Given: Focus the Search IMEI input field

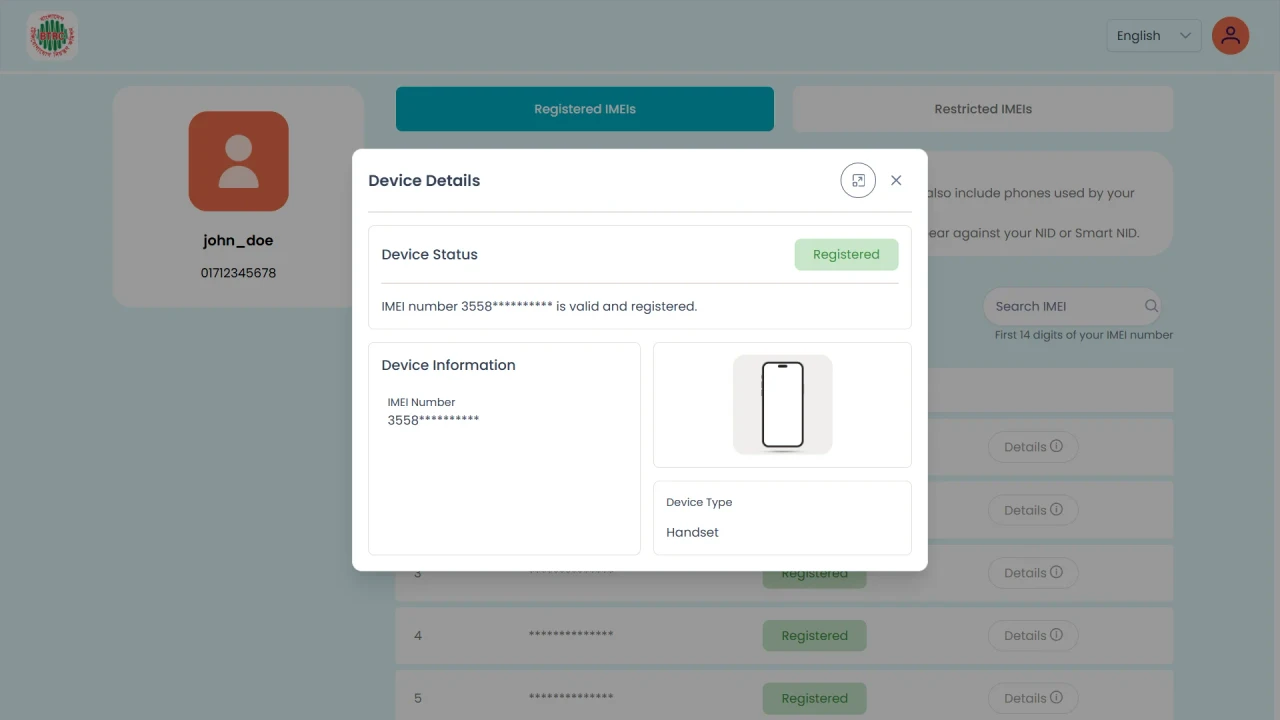Looking at the screenshot, I should (x=1073, y=306).
